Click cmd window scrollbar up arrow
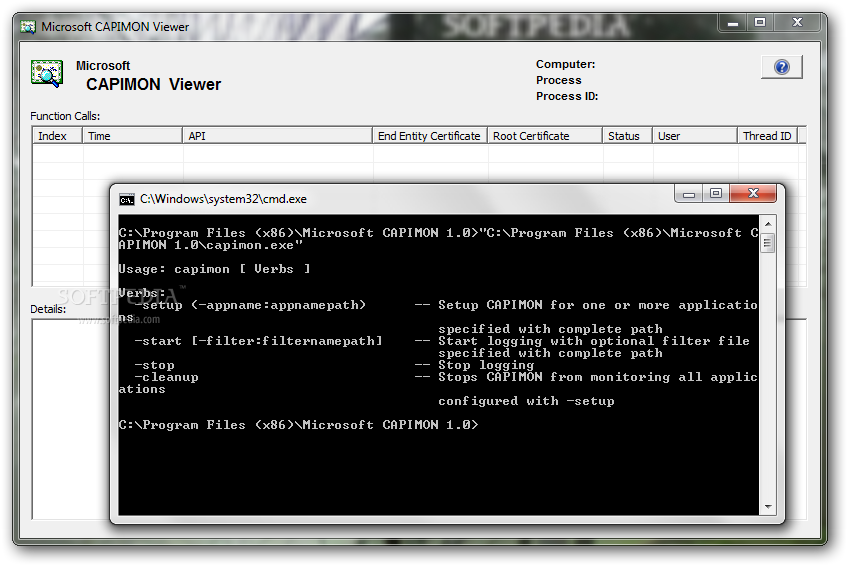848x566 pixels. (x=768, y=223)
